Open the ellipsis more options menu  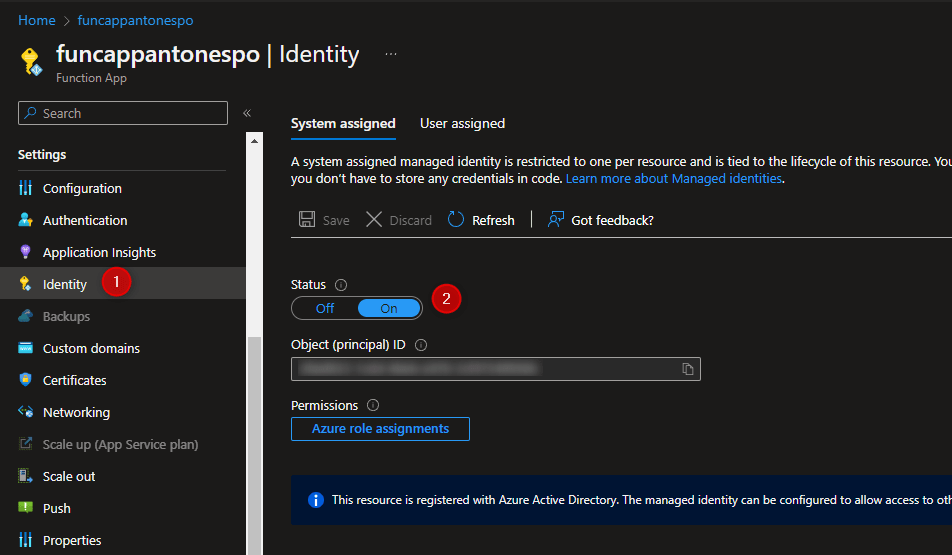tap(391, 54)
